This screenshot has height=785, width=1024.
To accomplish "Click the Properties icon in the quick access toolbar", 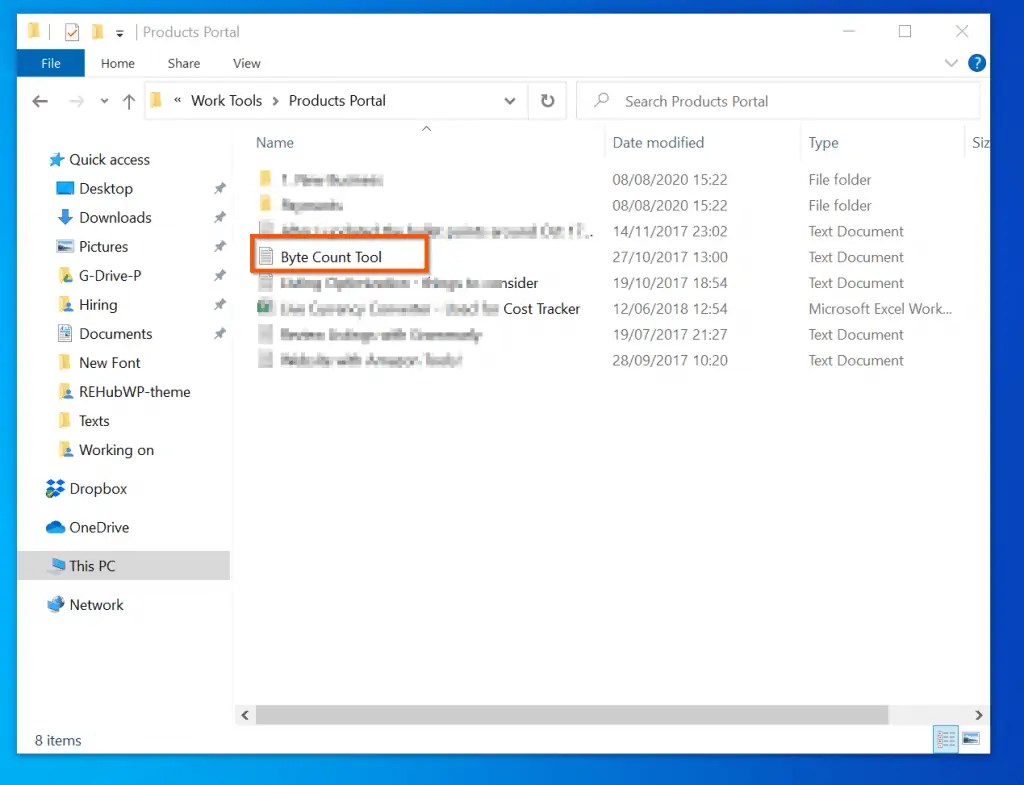I will pos(70,31).
